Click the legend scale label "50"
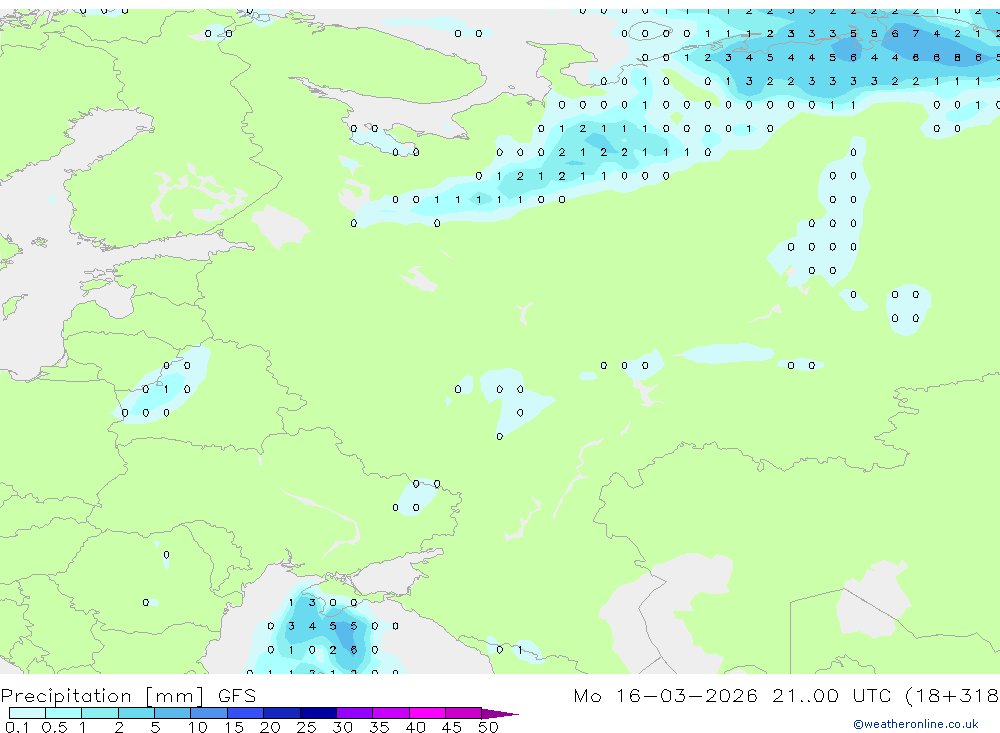 pos(488,727)
